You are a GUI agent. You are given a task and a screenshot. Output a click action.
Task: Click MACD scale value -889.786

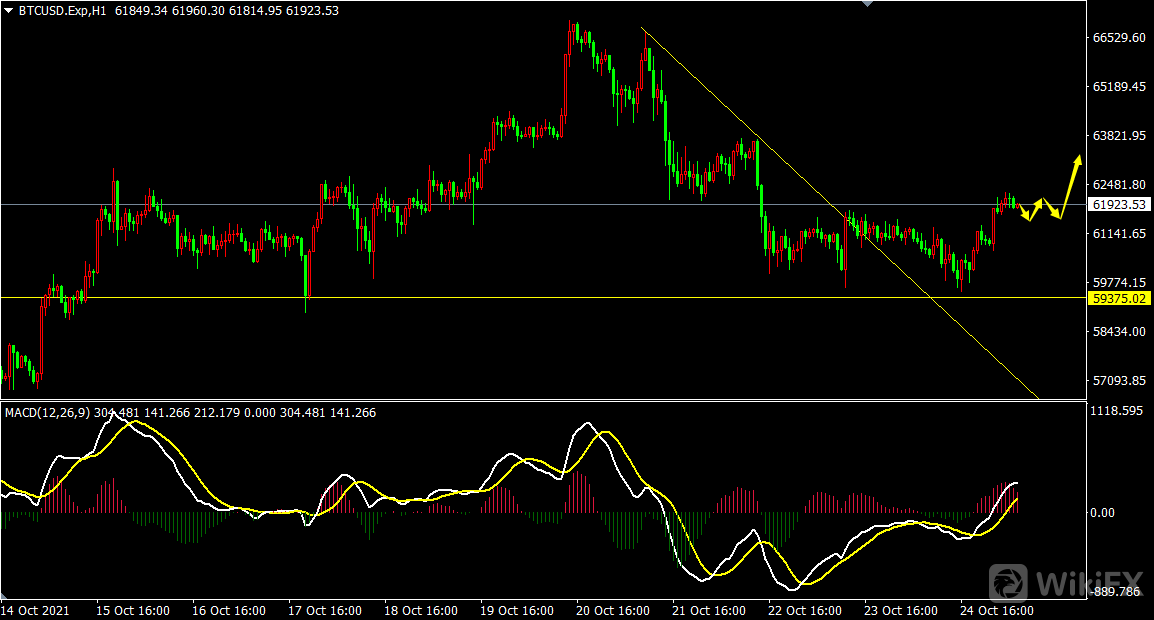(x=1115, y=591)
